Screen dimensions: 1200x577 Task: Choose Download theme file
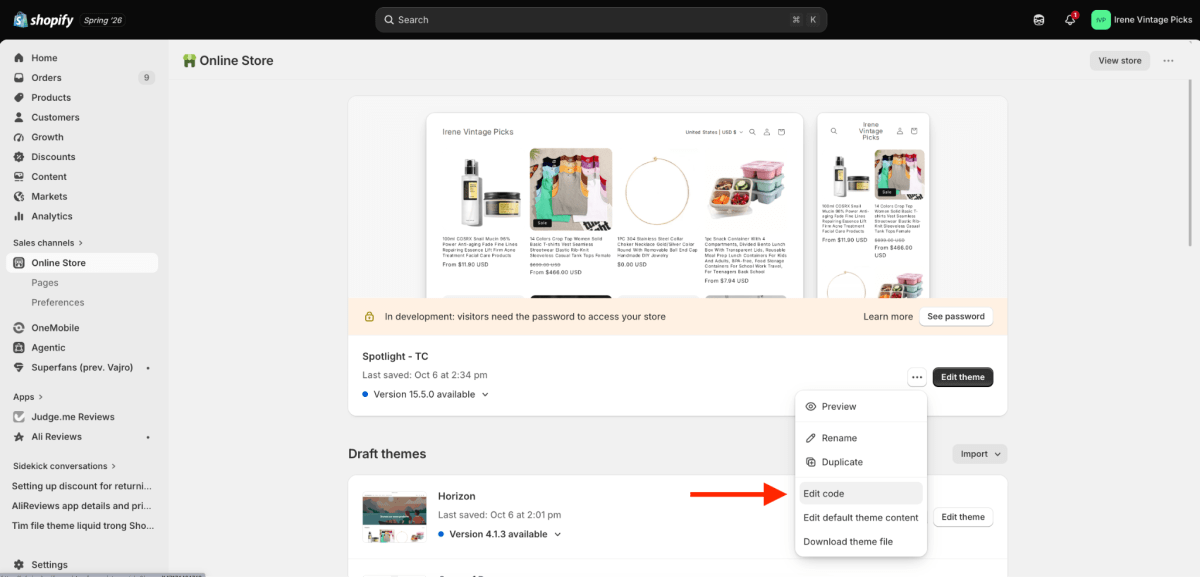(861, 542)
